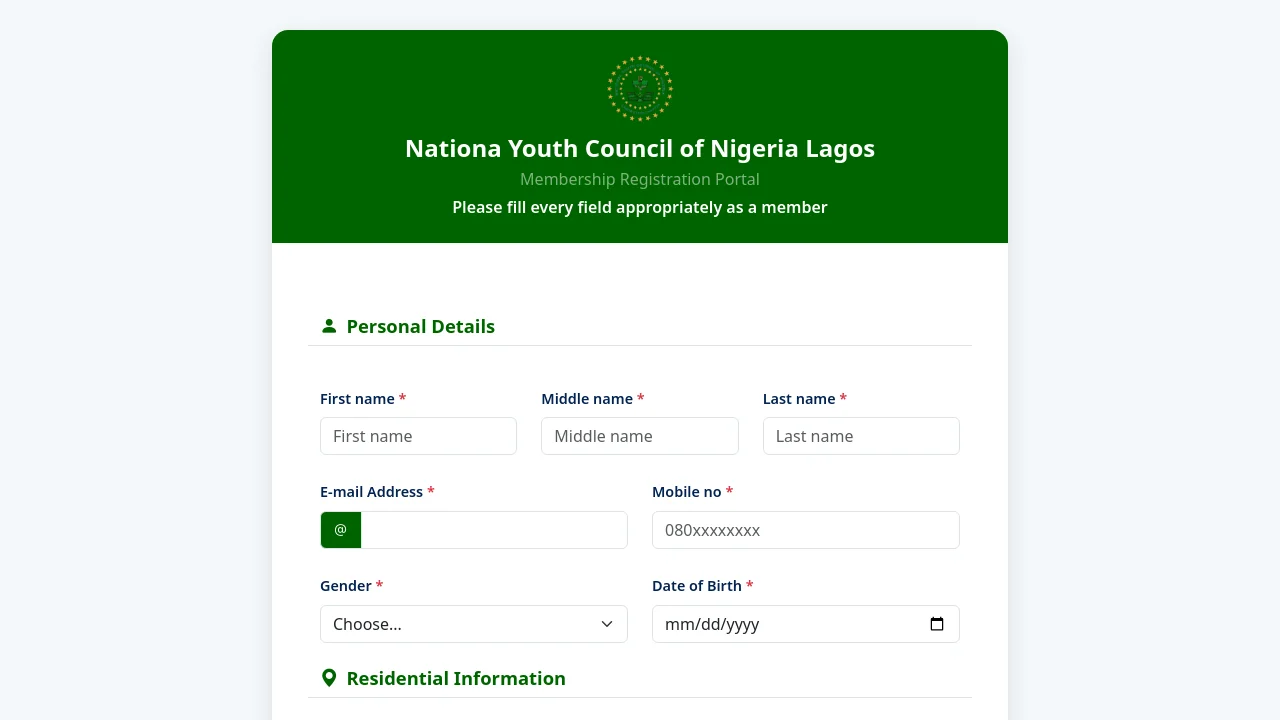Viewport: 1280px width, 720px height.
Task: Click the Date of Birth field
Action: pos(790,624)
